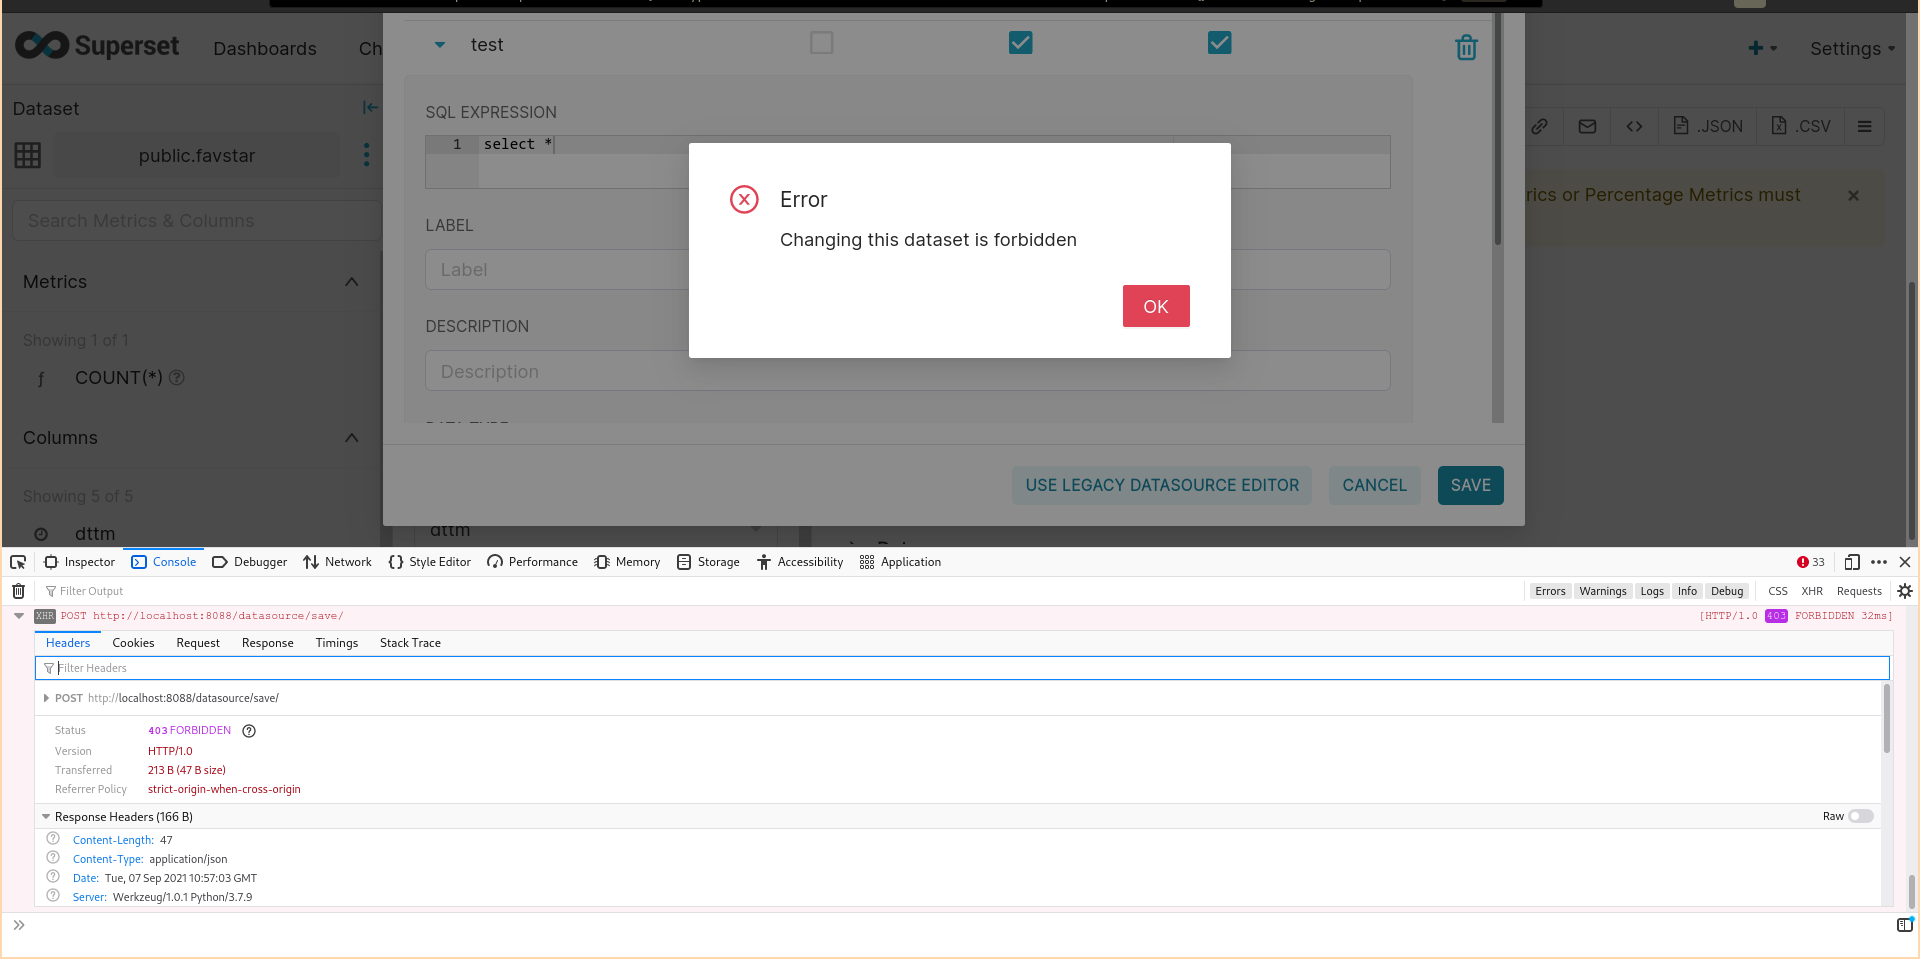This screenshot has height=959, width=1920.
Task: Export chart data as .CSV
Action: tap(1801, 126)
